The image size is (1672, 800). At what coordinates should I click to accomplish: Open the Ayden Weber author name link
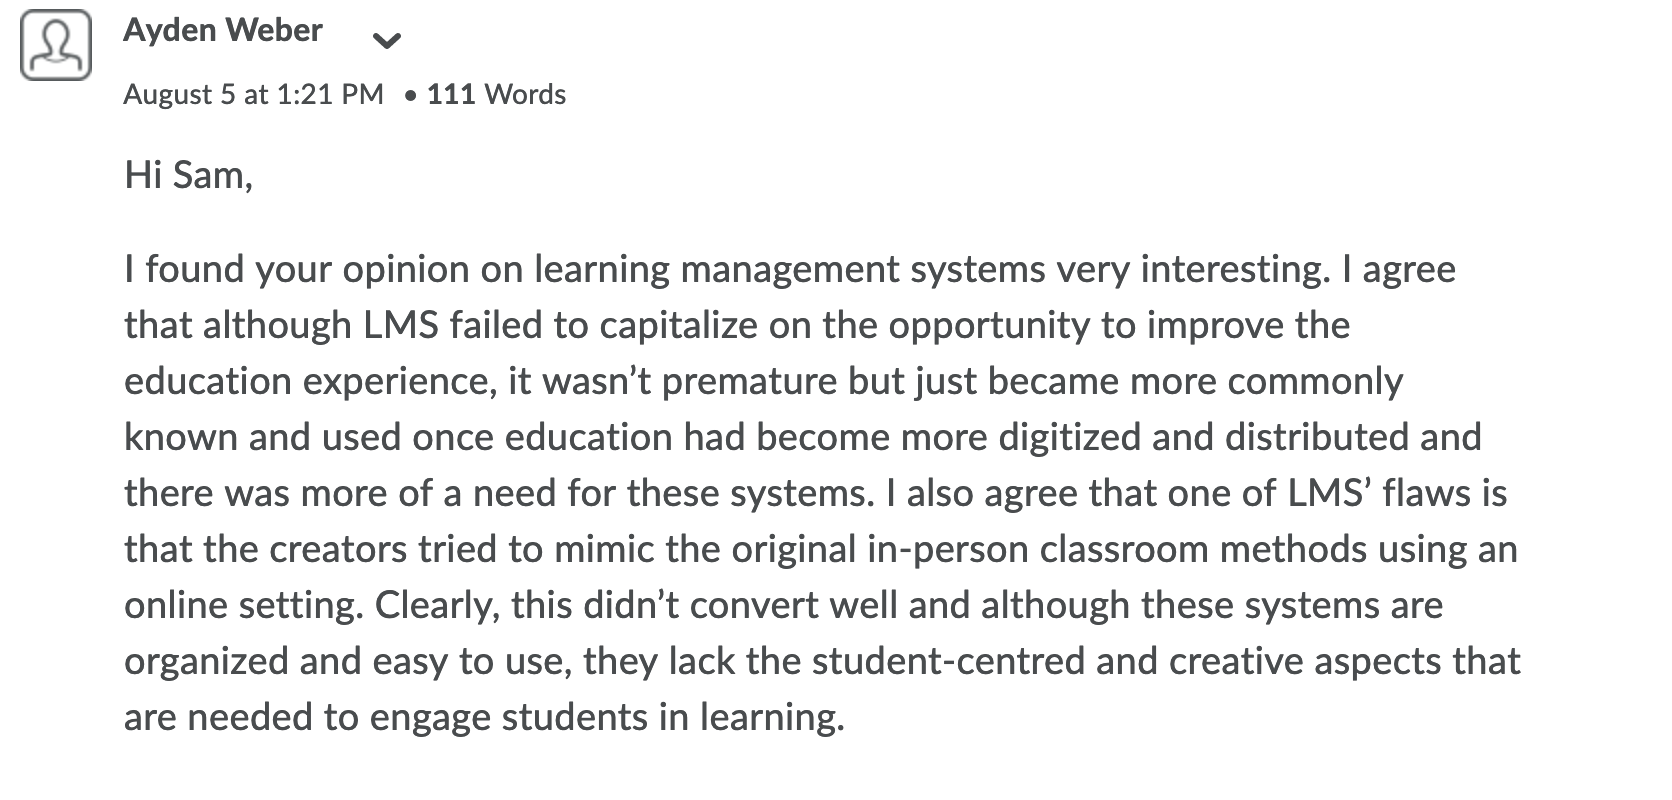223,31
